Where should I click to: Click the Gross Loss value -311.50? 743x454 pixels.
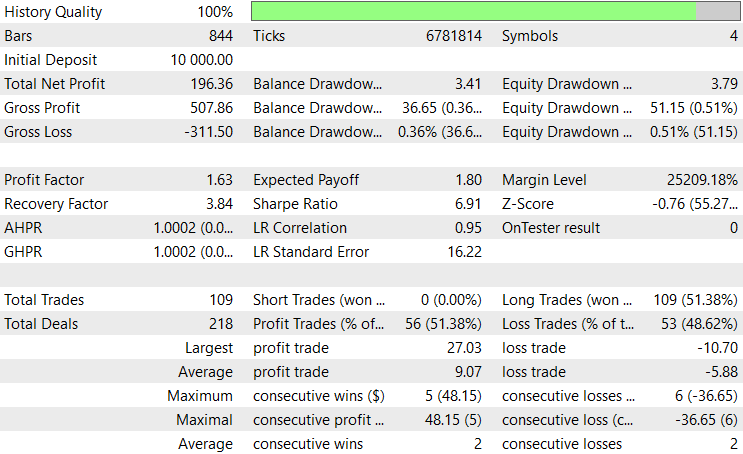click(x=208, y=132)
